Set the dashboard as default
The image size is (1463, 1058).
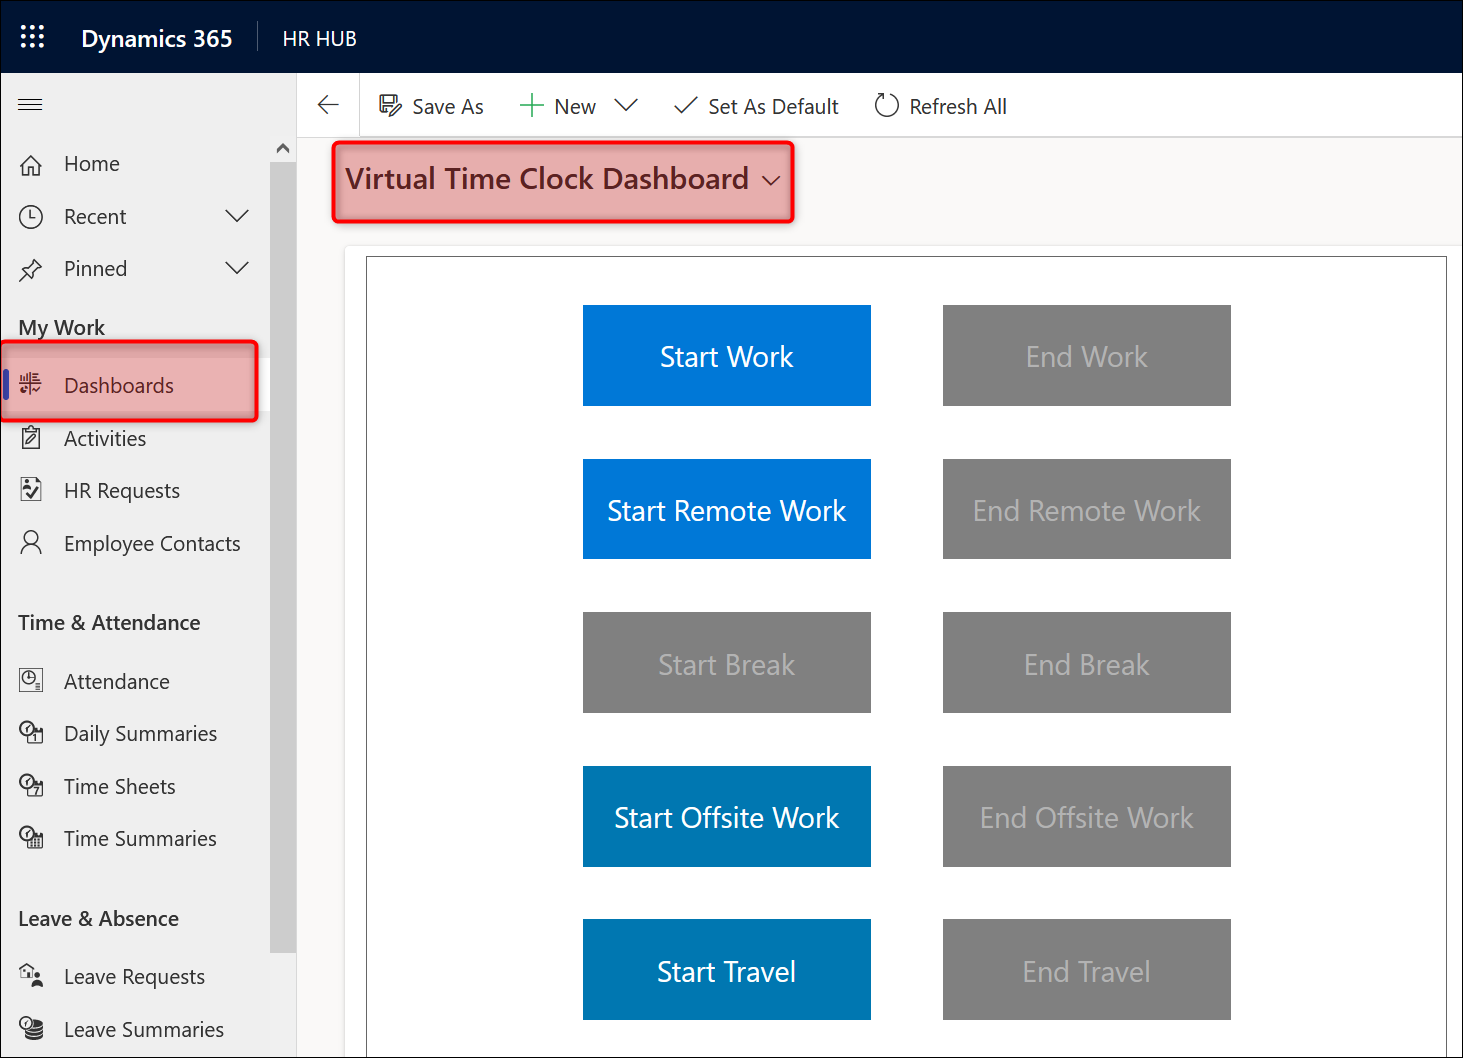click(x=756, y=106)
